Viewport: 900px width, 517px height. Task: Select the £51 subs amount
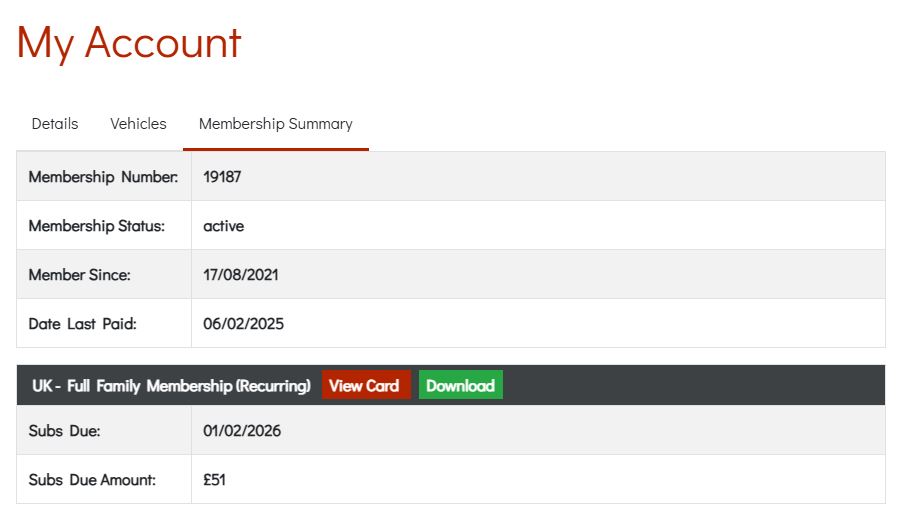pyautogui.click(x=214, y=480)
